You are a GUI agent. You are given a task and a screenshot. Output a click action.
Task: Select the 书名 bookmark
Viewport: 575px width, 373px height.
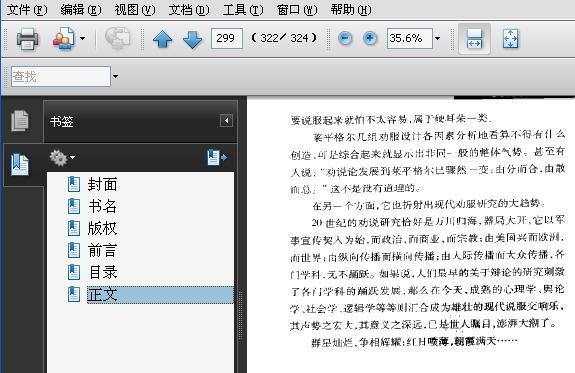102,206
